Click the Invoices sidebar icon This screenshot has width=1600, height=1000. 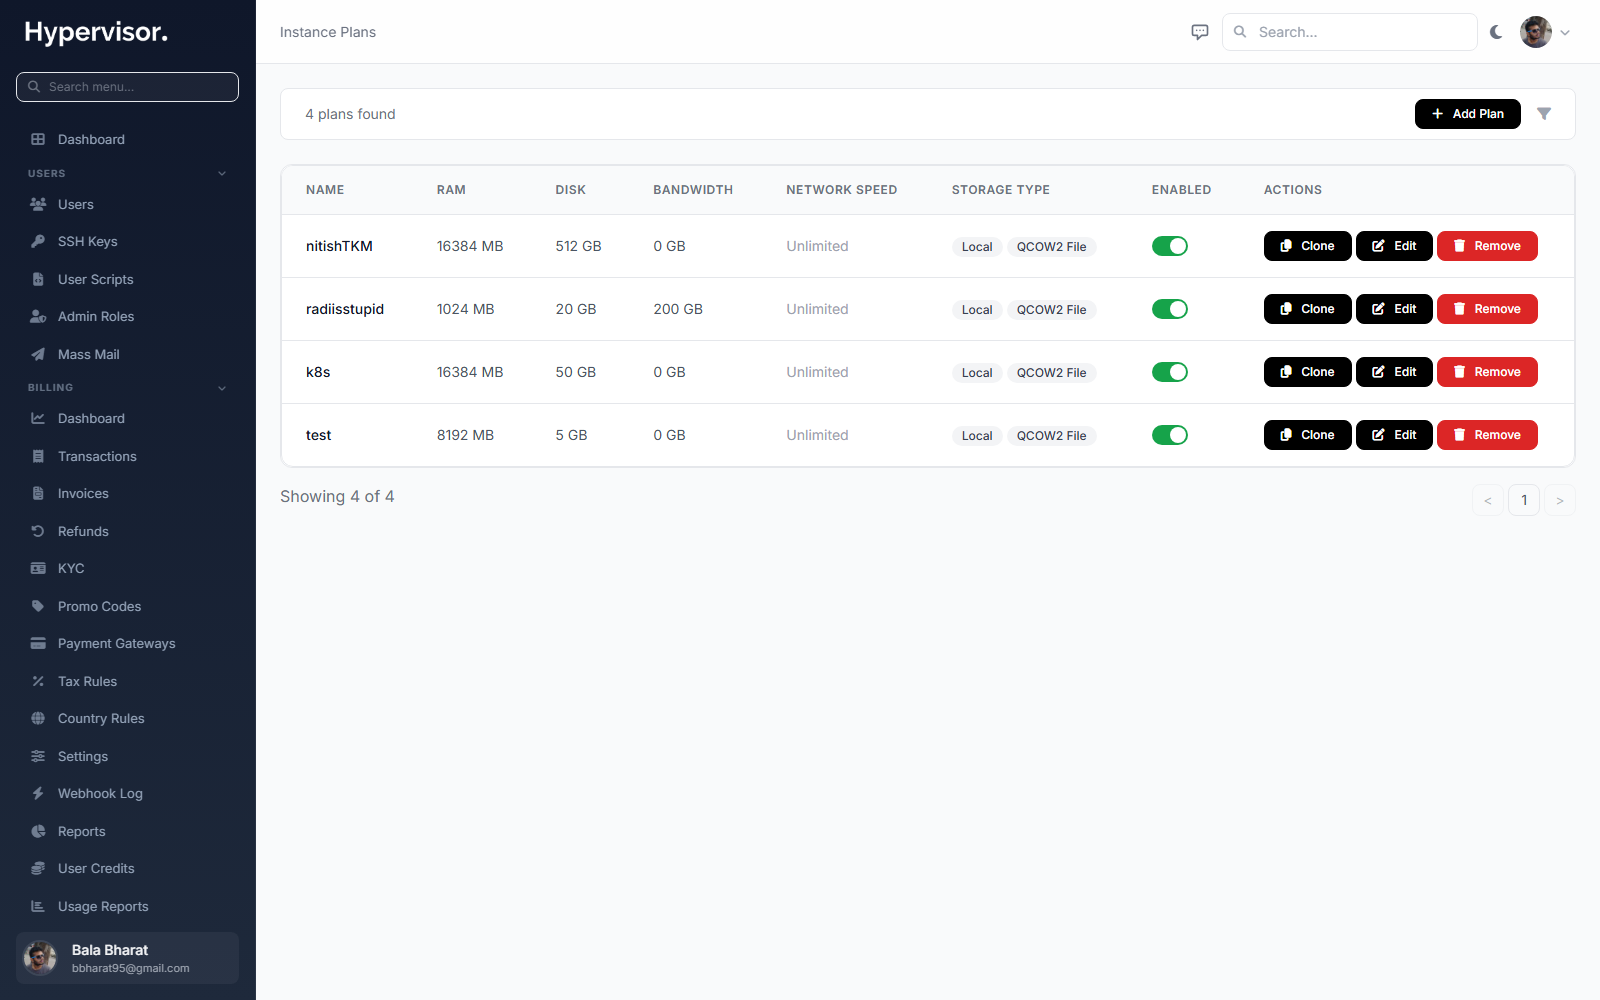pyautogui.click(x=38, y=493)
